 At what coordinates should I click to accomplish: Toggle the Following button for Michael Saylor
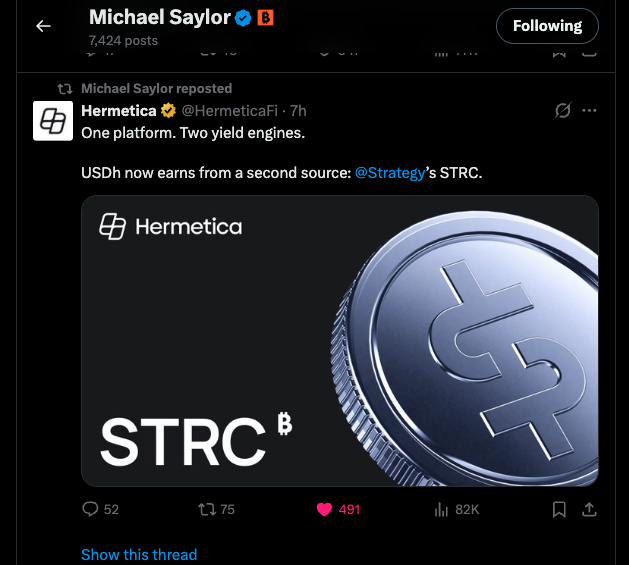coord(546,26)
